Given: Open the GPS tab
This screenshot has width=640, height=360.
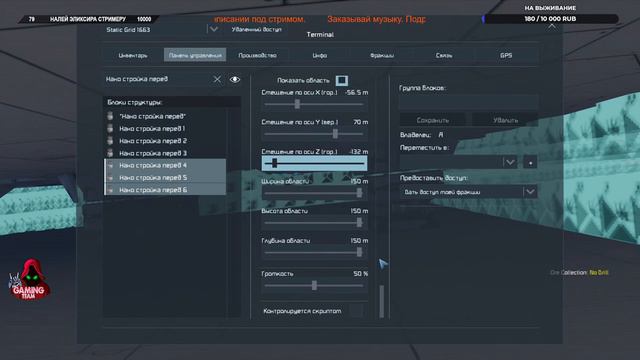Looking at the screenshot, I should (506, 55).
